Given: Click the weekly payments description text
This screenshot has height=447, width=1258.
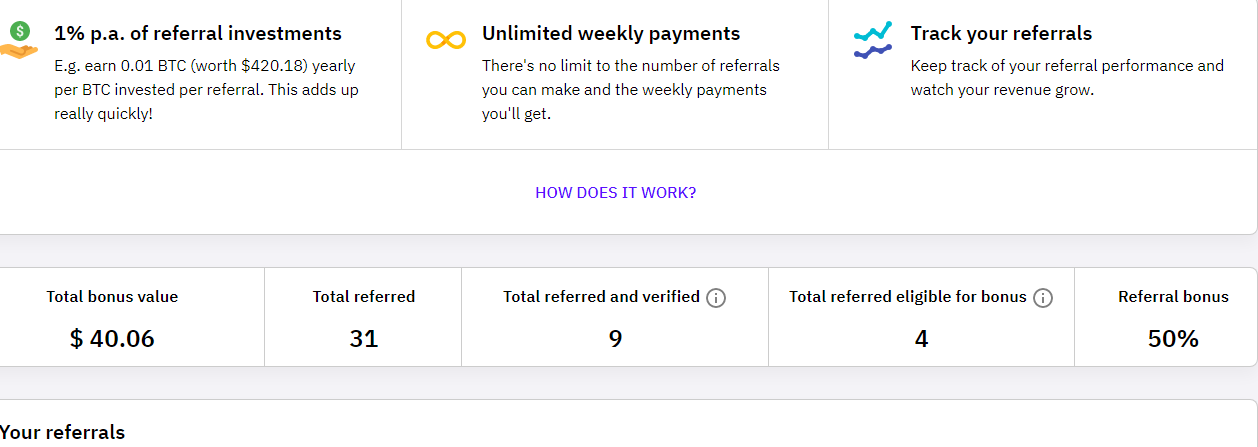Looking at the screenshot, I should [x=630, y=90].
